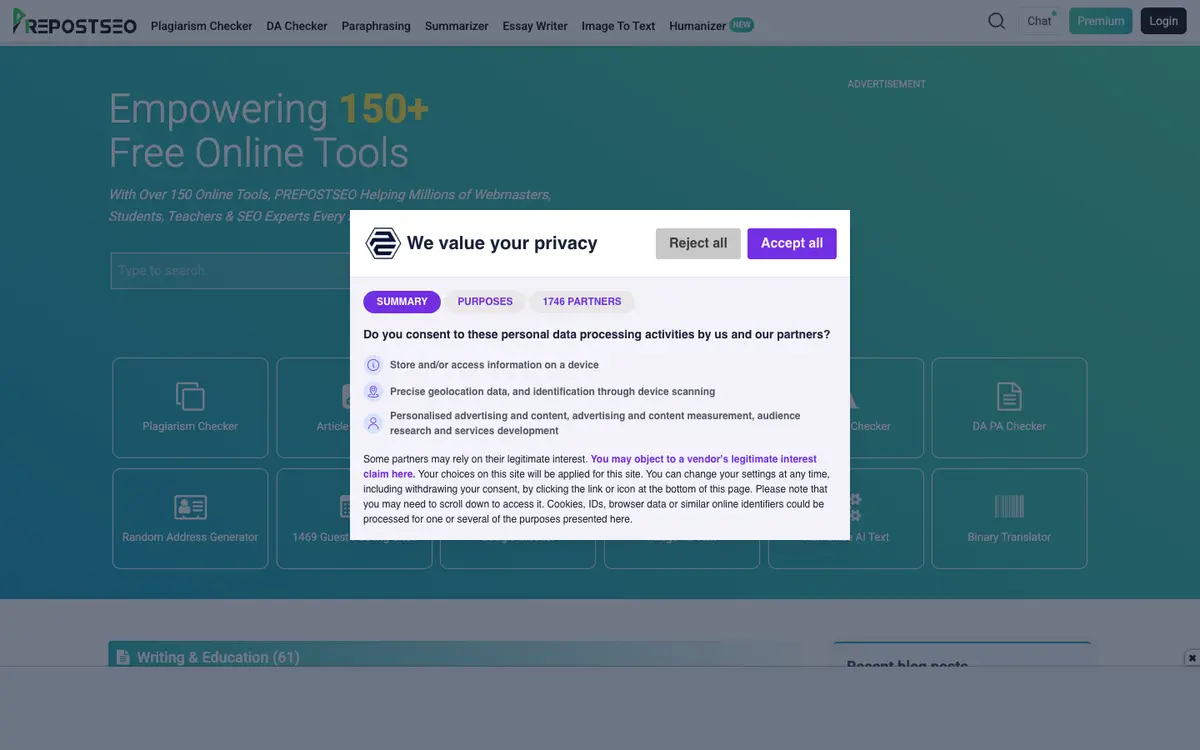
Task: Click the Premium button
Action: tap(1101, 21)
